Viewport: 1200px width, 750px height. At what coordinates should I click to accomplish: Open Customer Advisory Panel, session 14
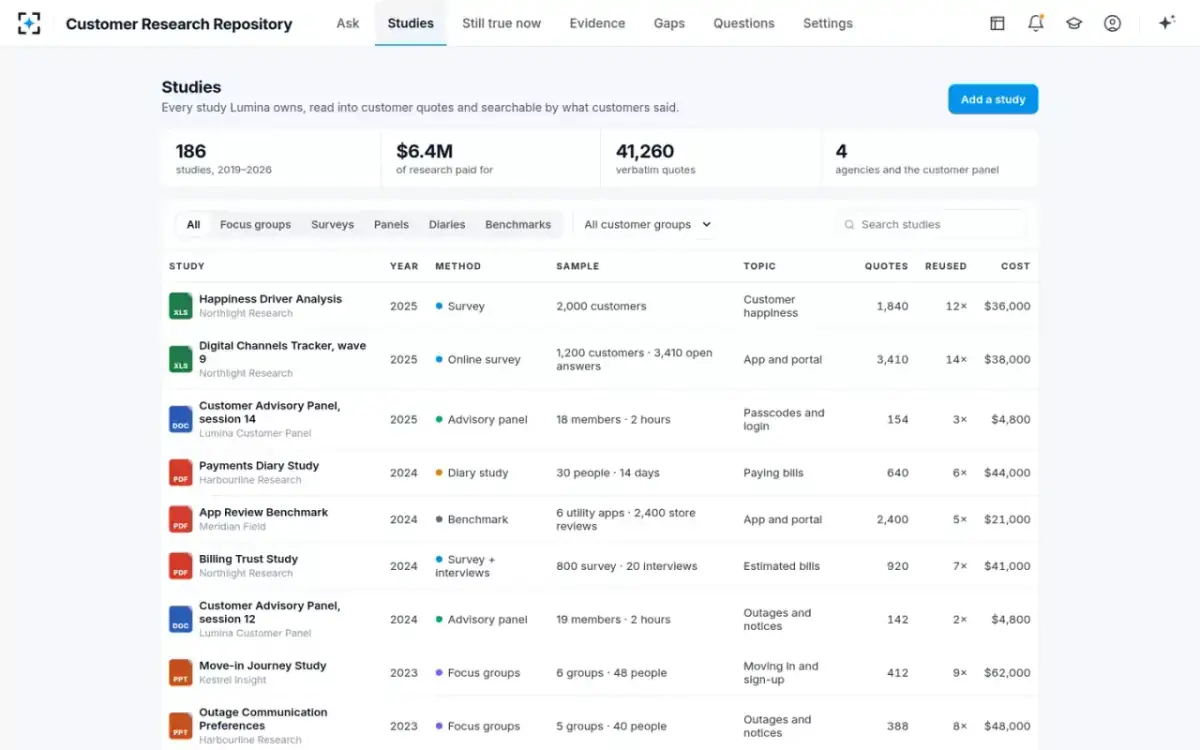pos(269,412)
